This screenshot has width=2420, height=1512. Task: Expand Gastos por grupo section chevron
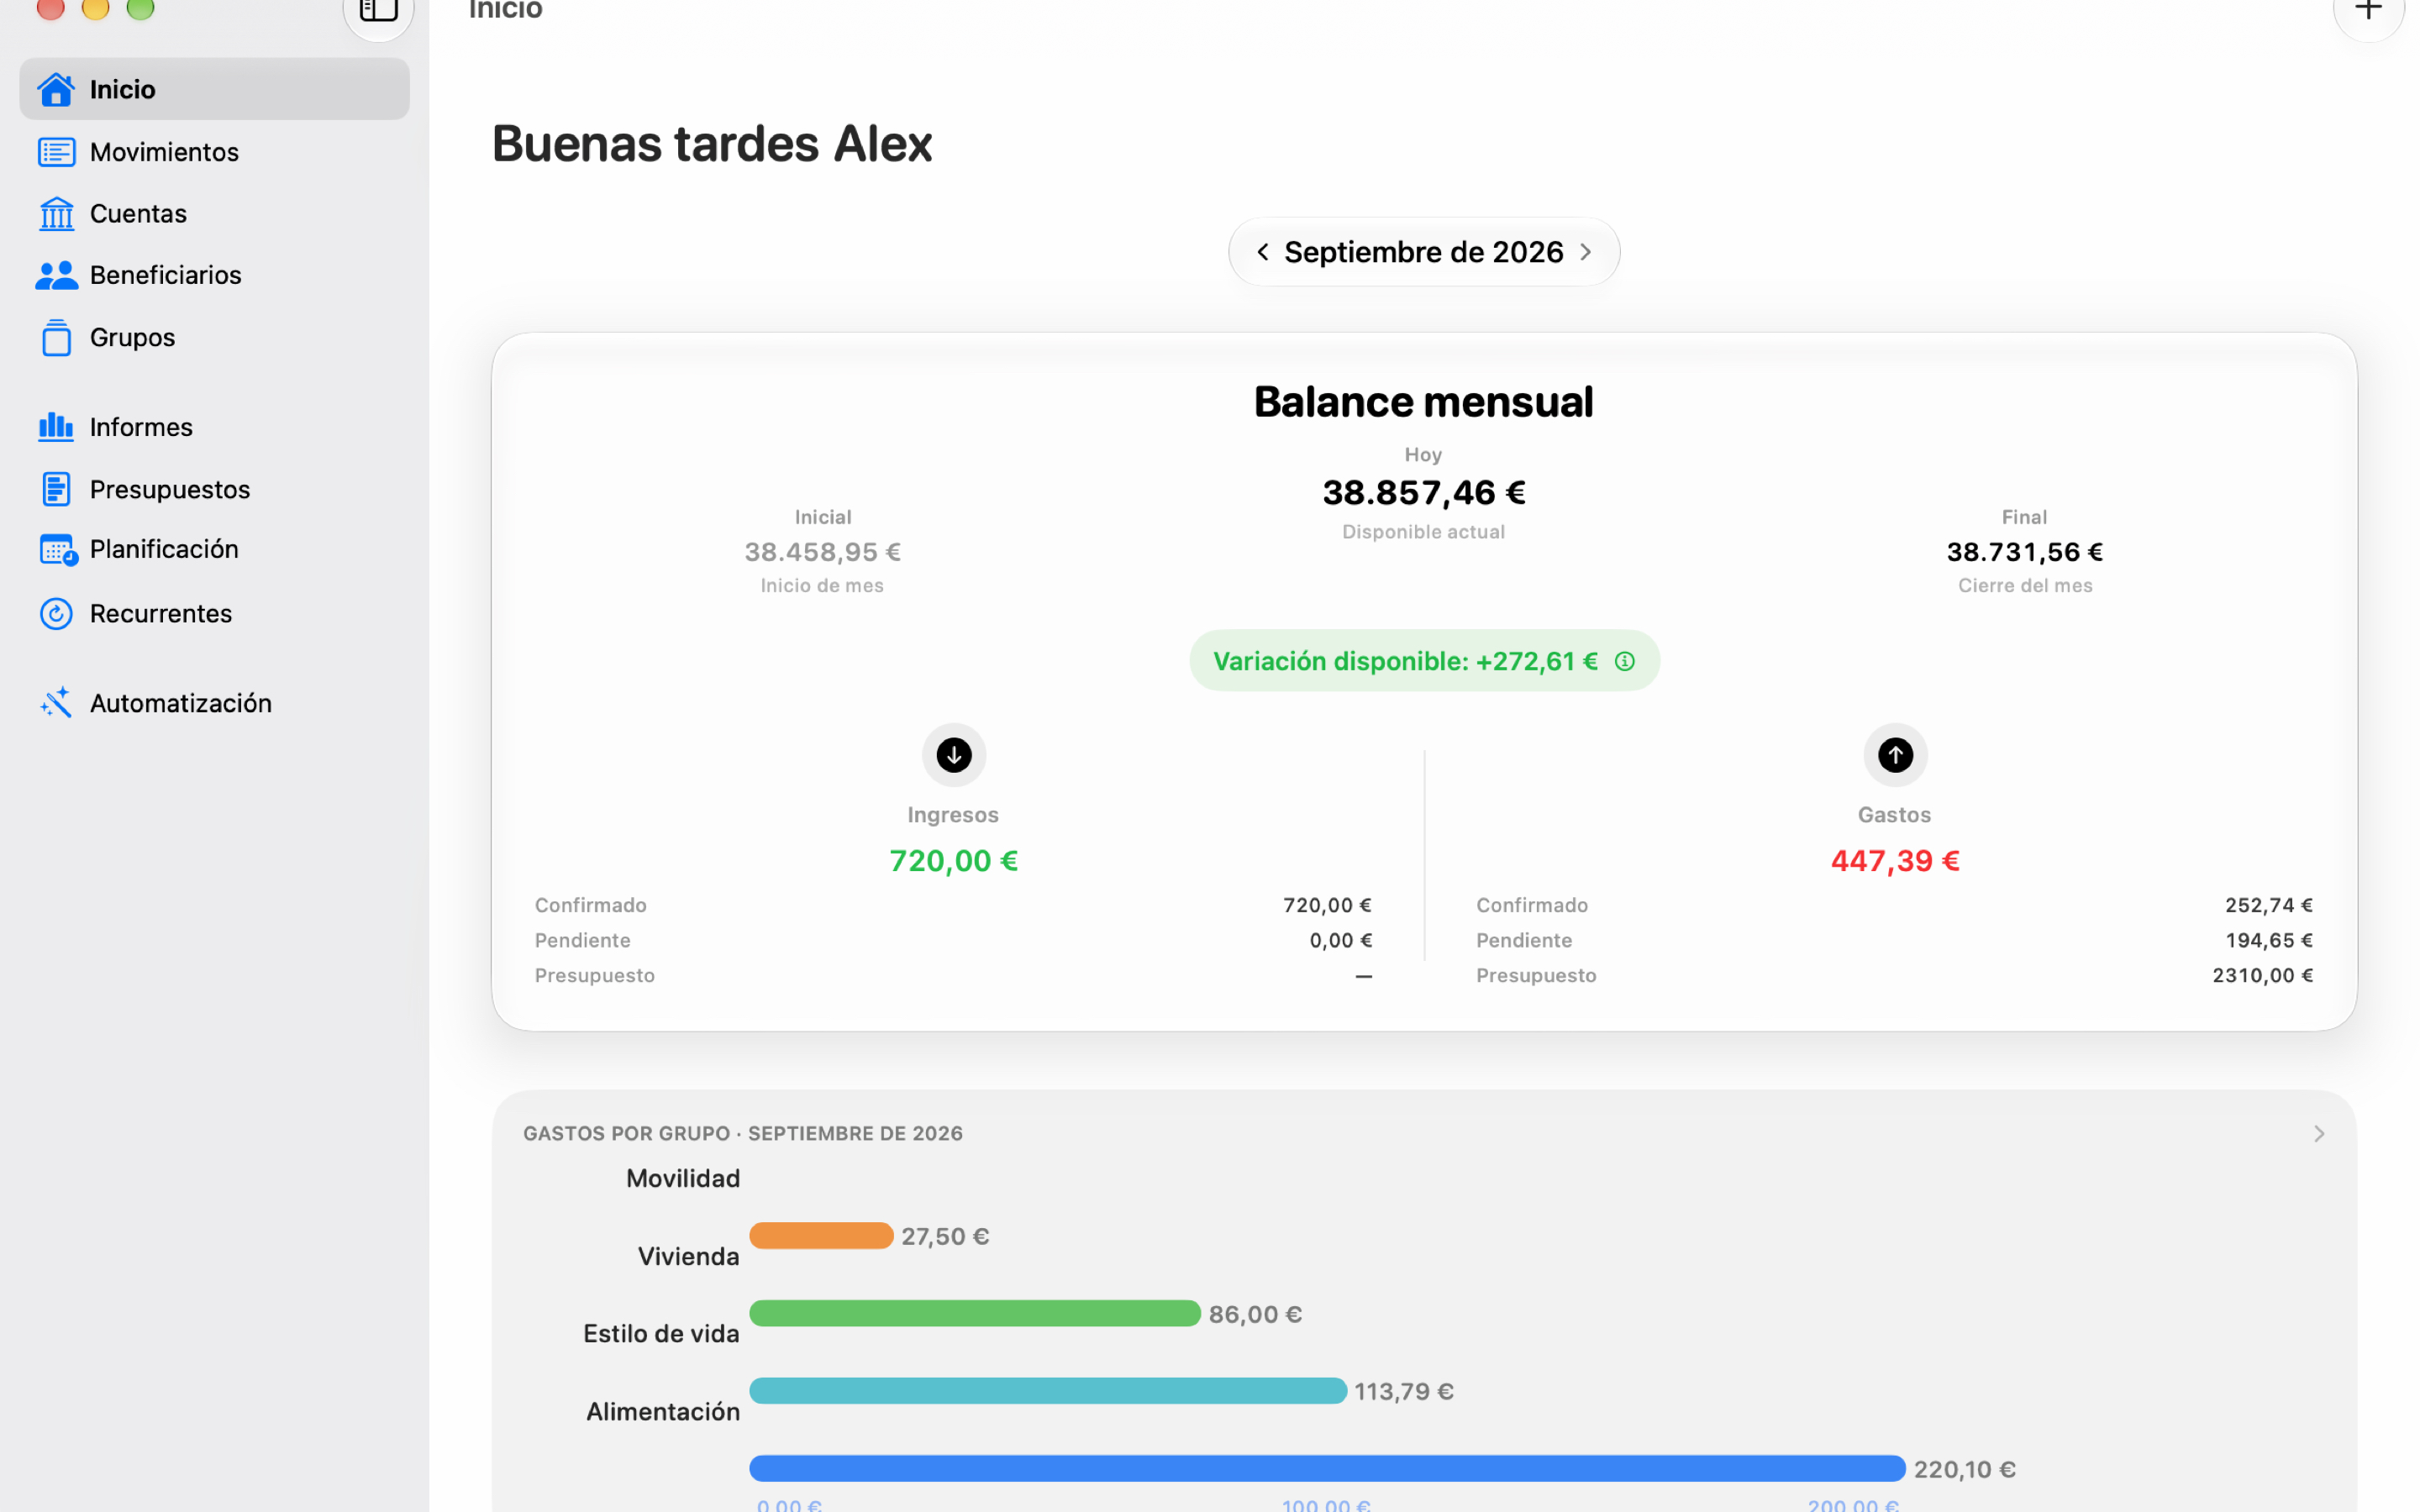[x=2318, y=1133]
